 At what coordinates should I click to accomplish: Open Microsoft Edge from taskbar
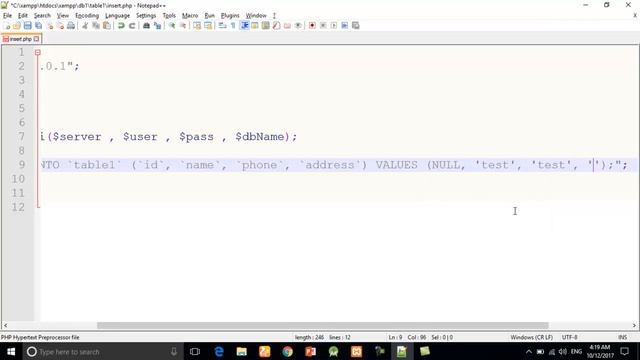click(219, 351)
